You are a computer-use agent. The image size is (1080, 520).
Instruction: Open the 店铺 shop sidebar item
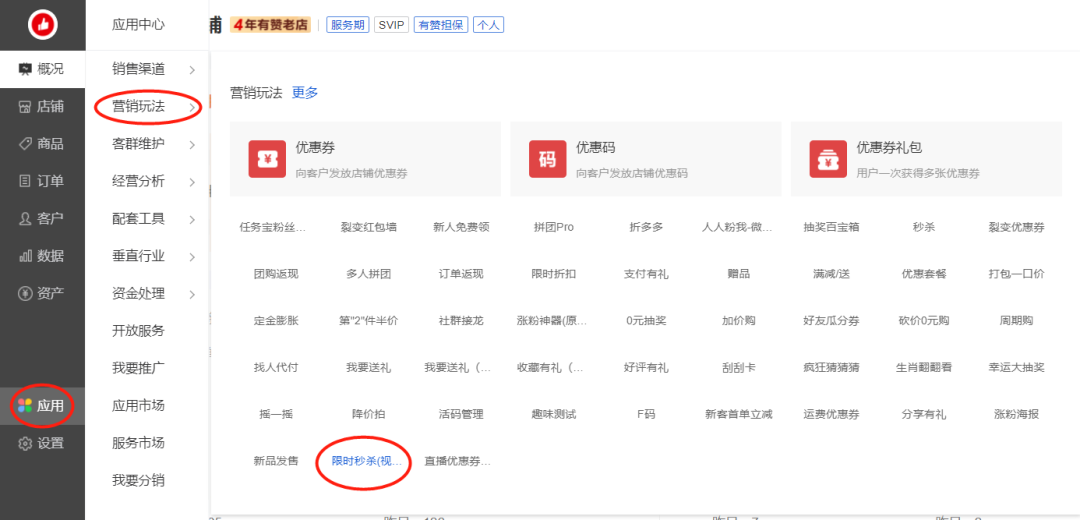43,106
